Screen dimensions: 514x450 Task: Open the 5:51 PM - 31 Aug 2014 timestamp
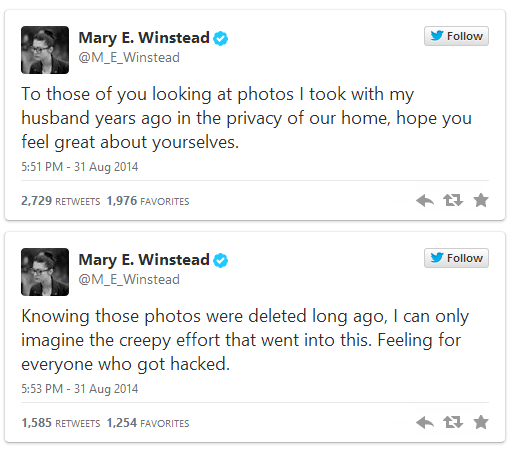80,167
